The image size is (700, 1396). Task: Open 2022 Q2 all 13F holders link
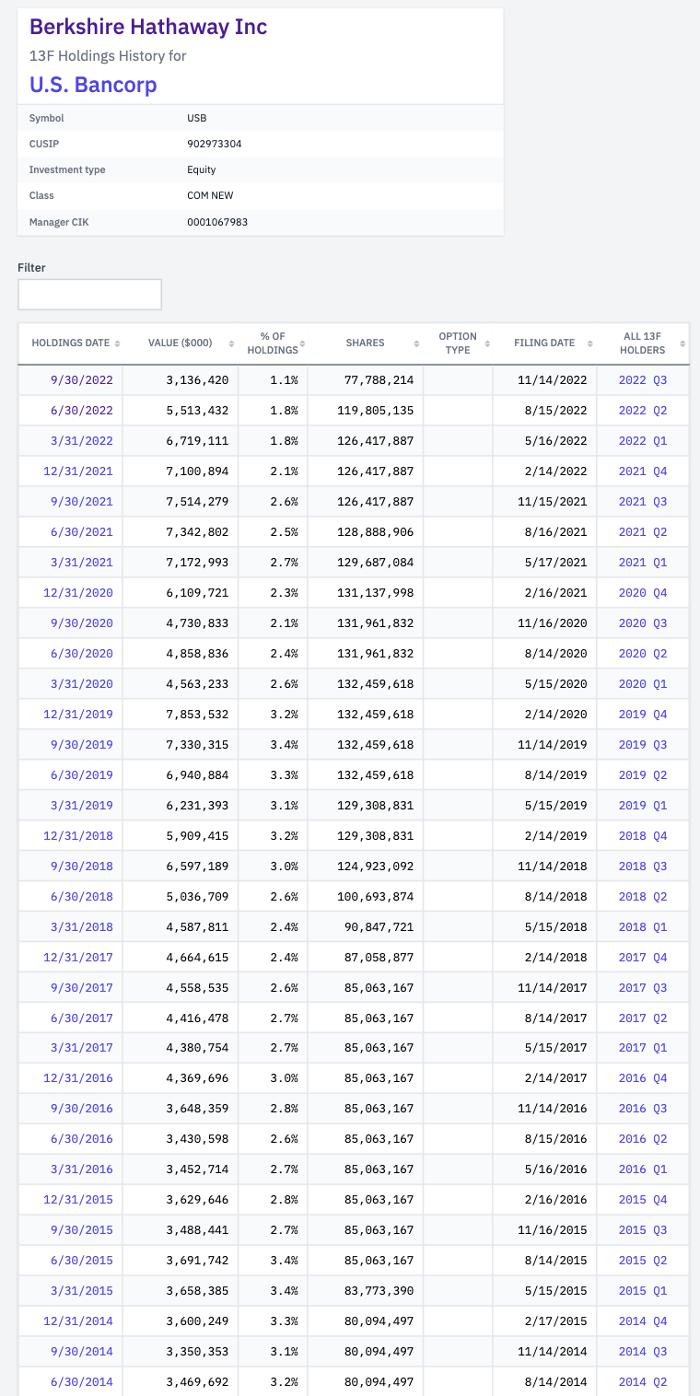click(642, 410)
